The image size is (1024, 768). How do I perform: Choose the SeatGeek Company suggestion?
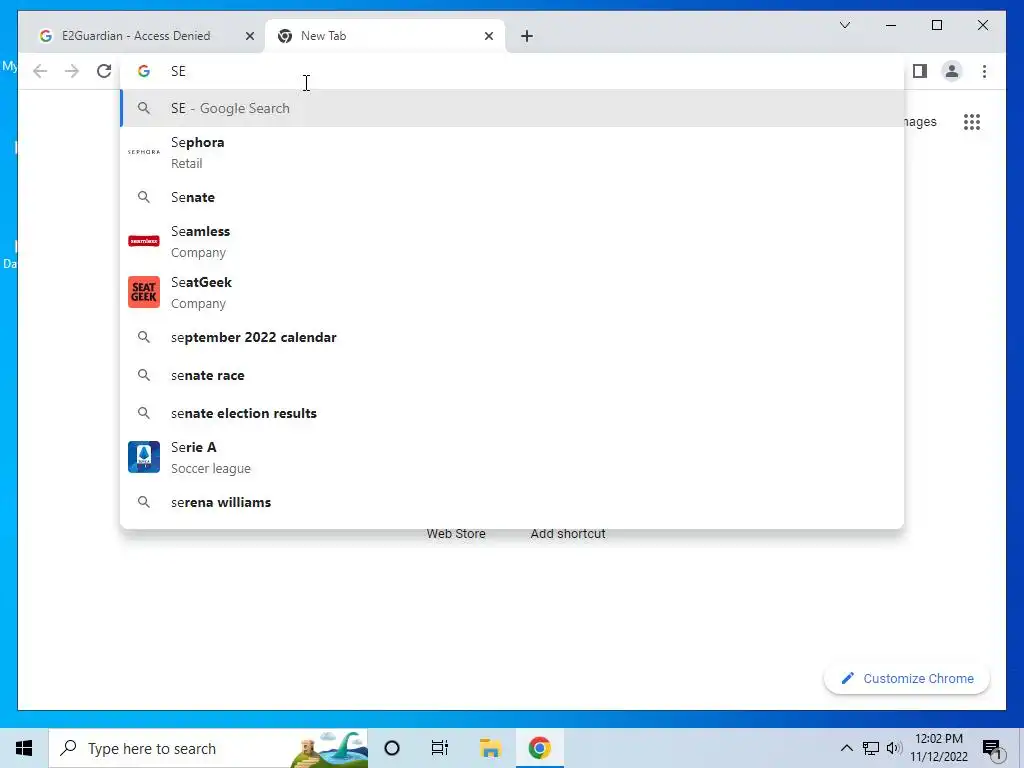512,292
